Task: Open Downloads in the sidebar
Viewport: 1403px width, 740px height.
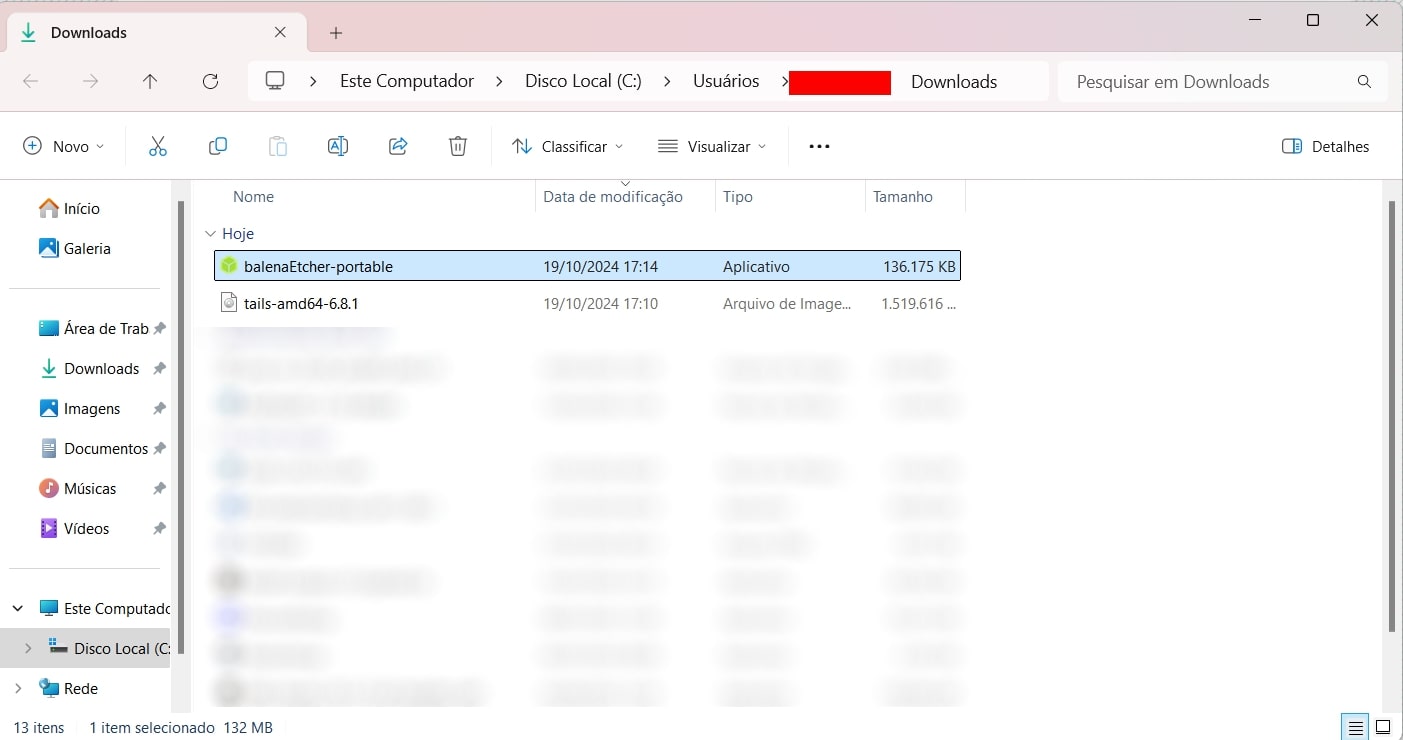Action: tap(89, 368)
